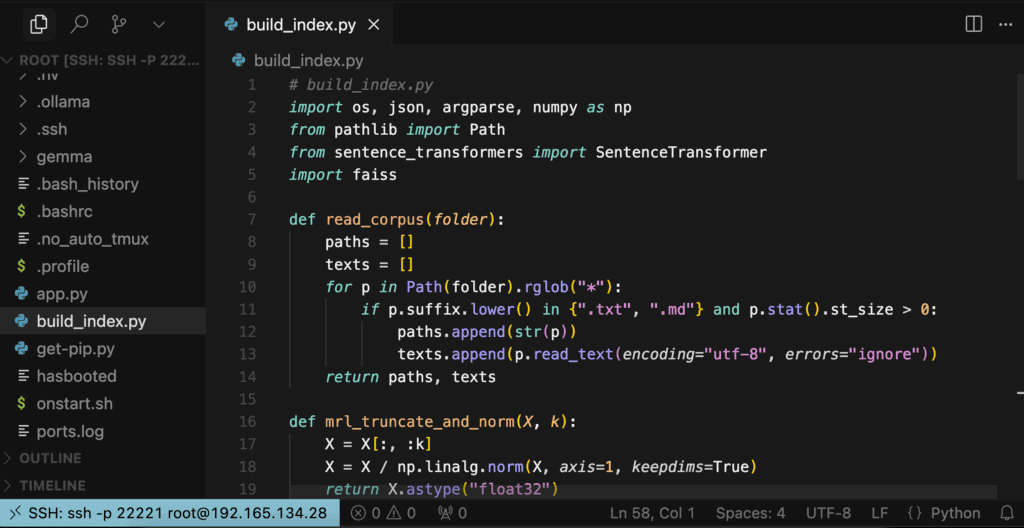Click the 'import faiss' line
The height and width of the screenshot is (528, 1024).
point(343,175)
